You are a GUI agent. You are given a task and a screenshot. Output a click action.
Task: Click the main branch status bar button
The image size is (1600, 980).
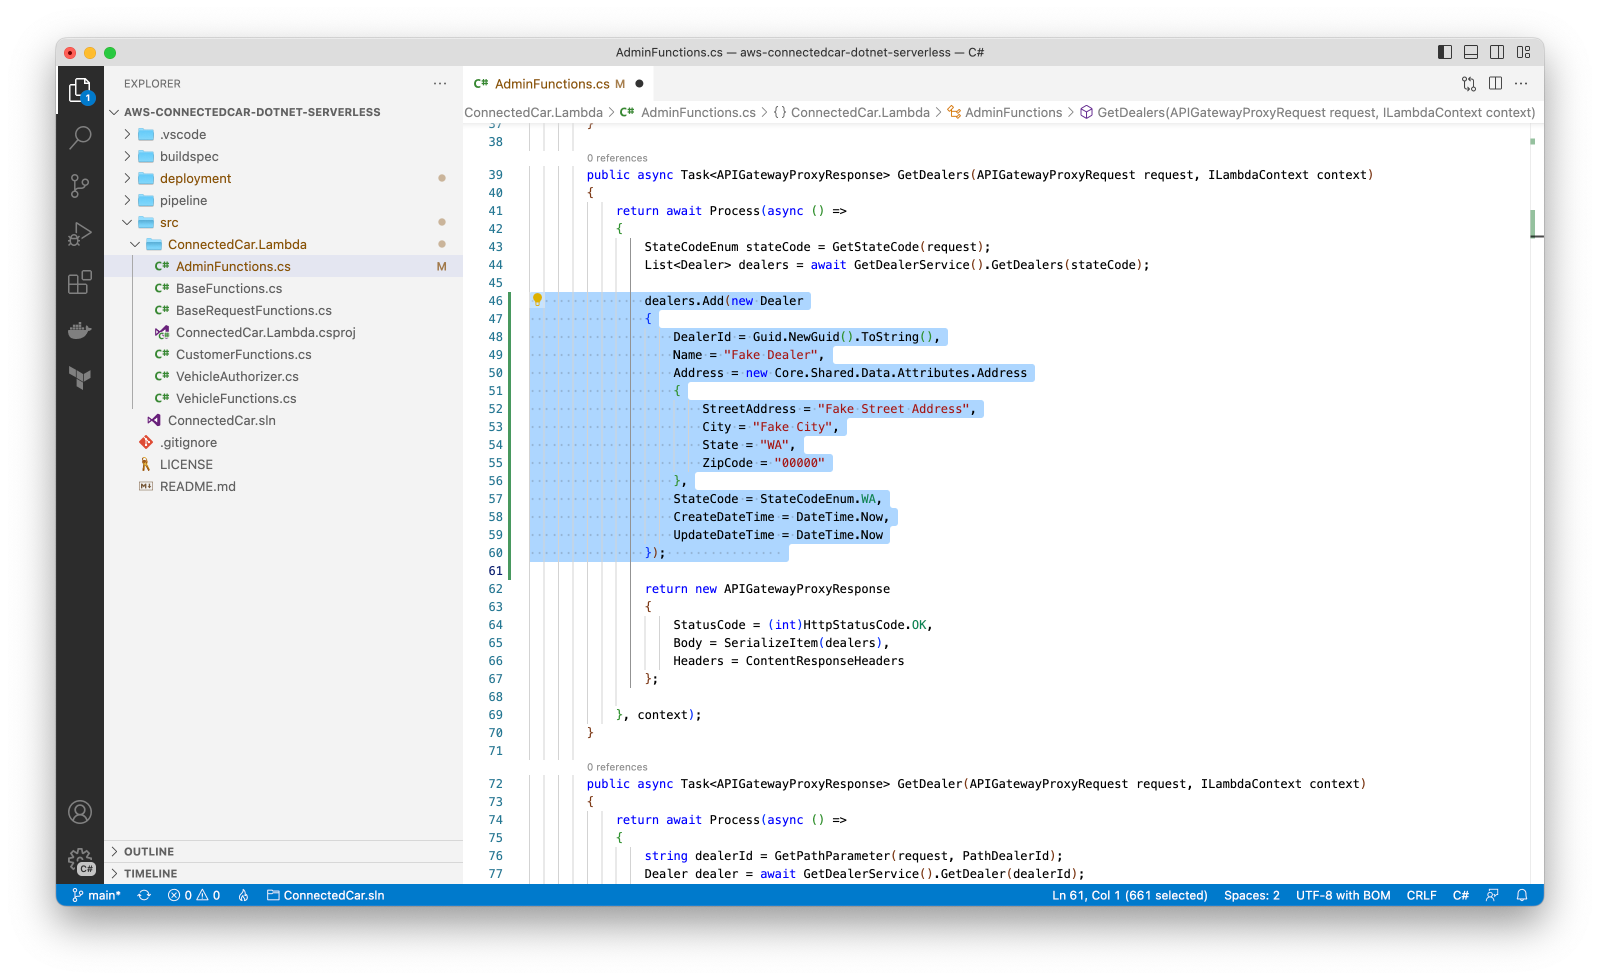pos(97,895)
